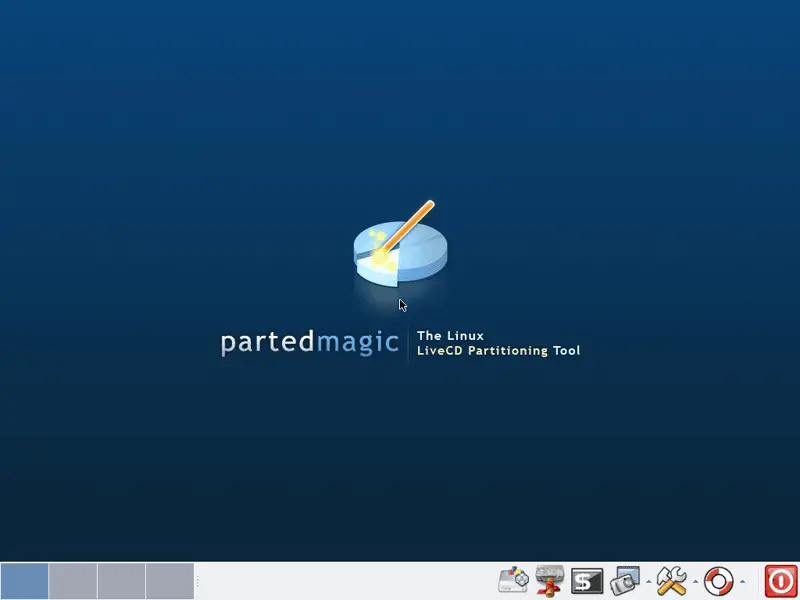Image resolution: width=800 pixels, height=600 pixels.
Task: Launch the Partition Editor disk icon
Action: [513, 581]
